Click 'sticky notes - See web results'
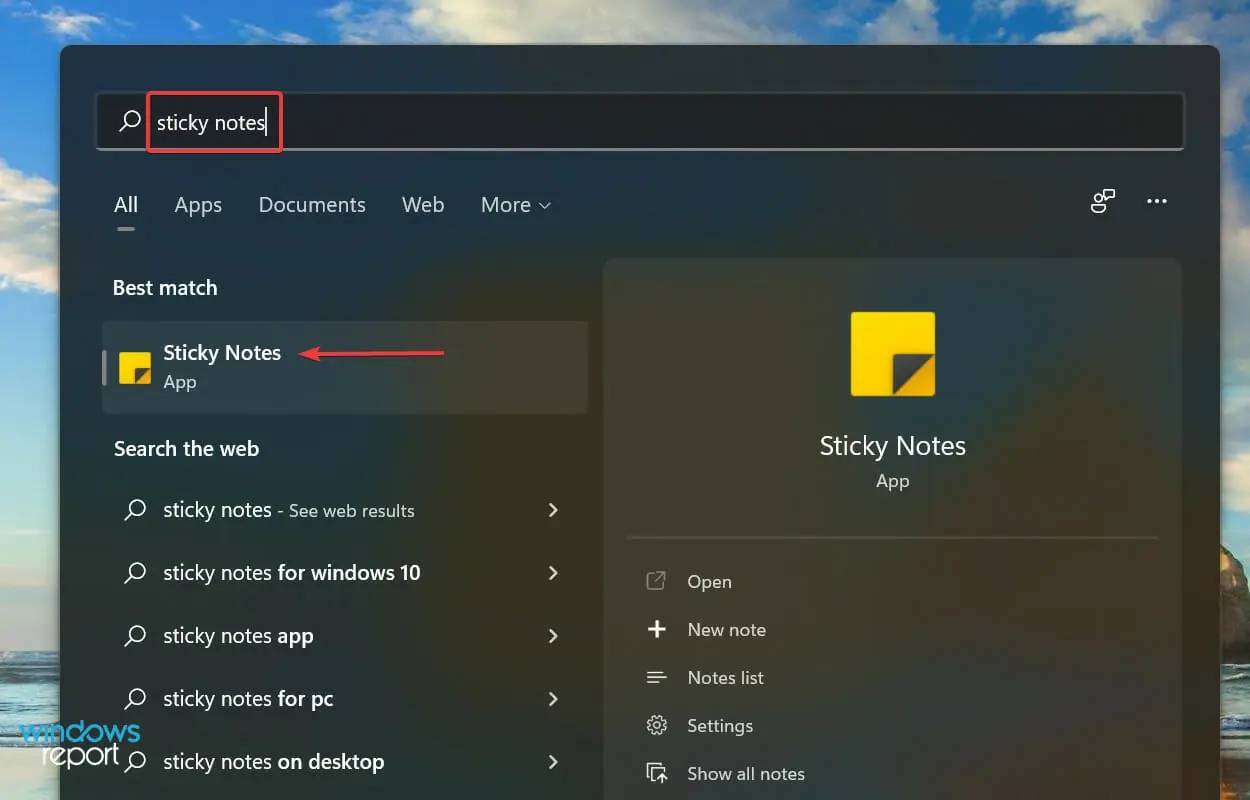 (x=288, y=510)
